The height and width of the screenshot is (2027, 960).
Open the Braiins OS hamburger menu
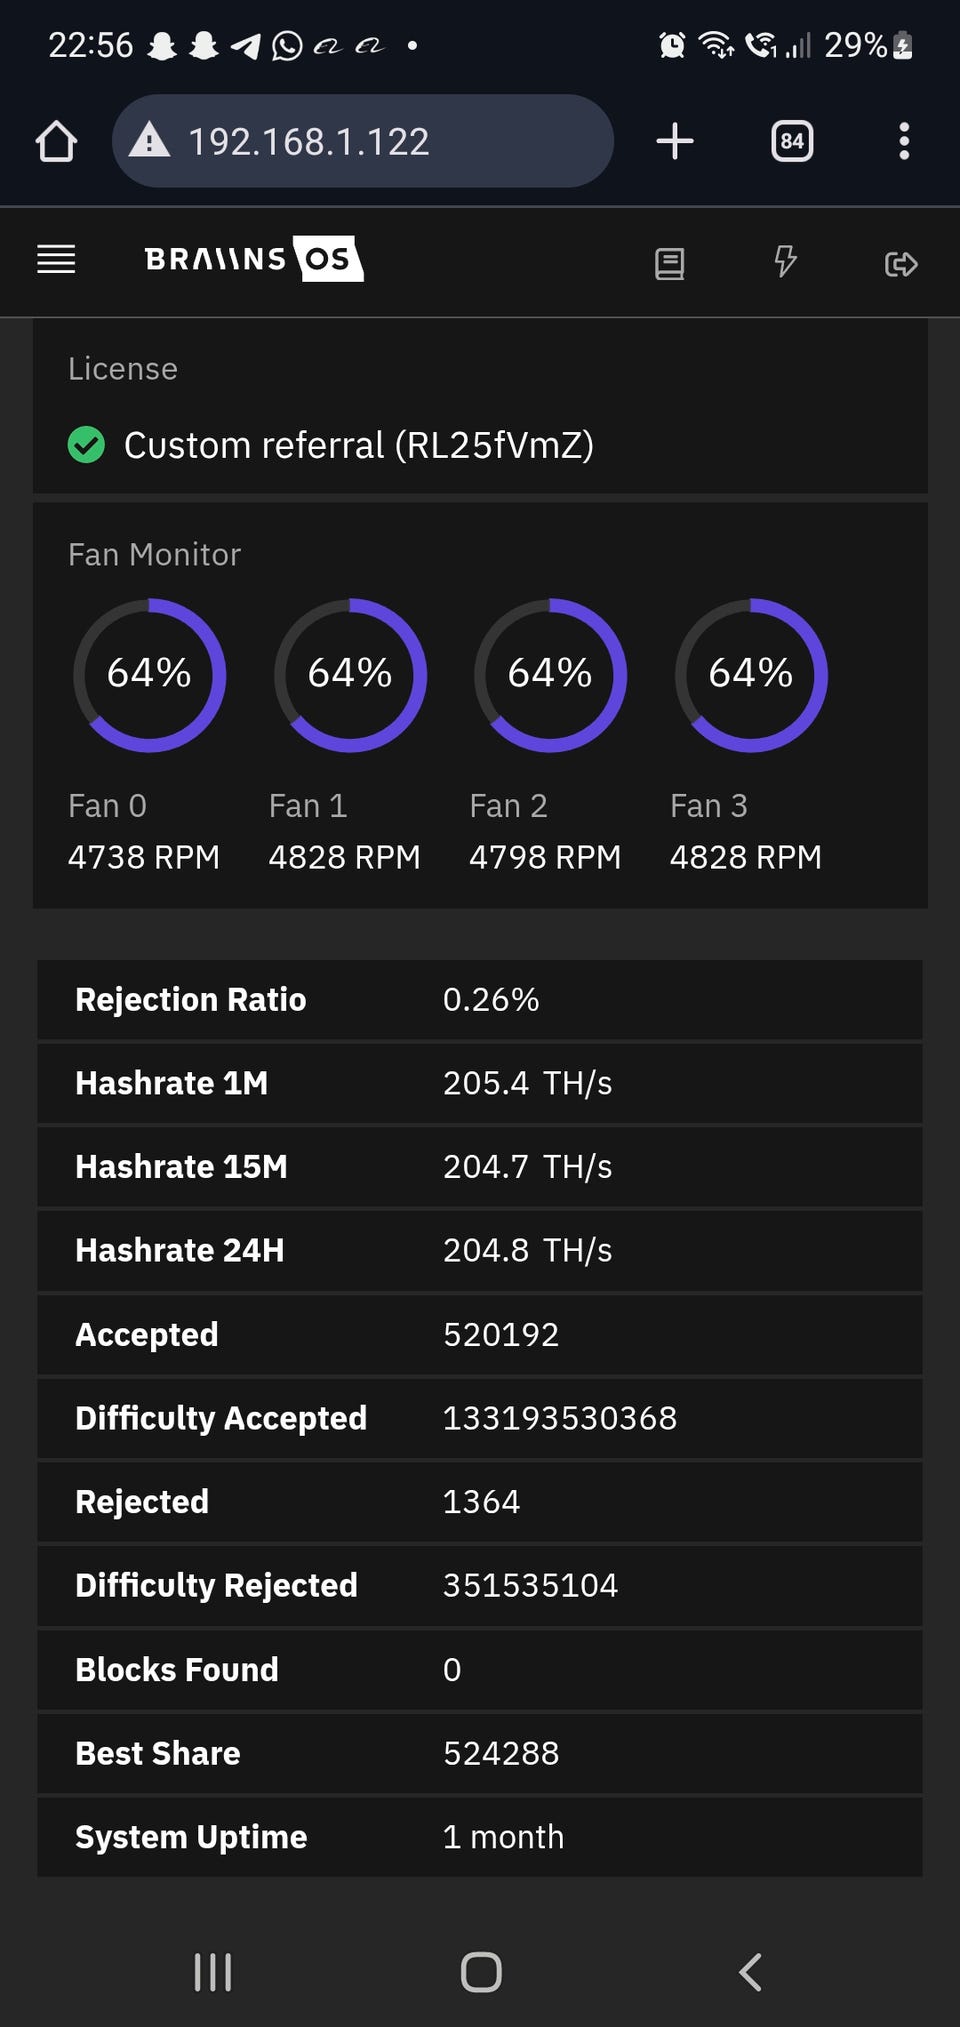tap(56, 259)
